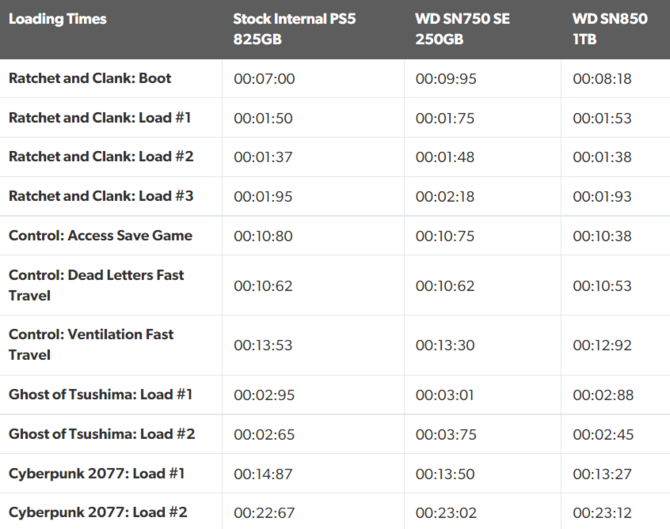Click the 00:07:00 boot time cell
The height and width of the screenshot is (529, 670).
(264, 79)
